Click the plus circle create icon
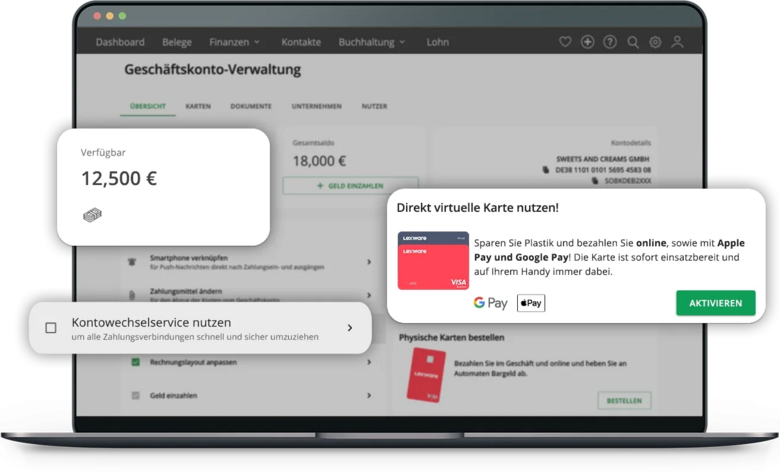 [x=587, y=42]
